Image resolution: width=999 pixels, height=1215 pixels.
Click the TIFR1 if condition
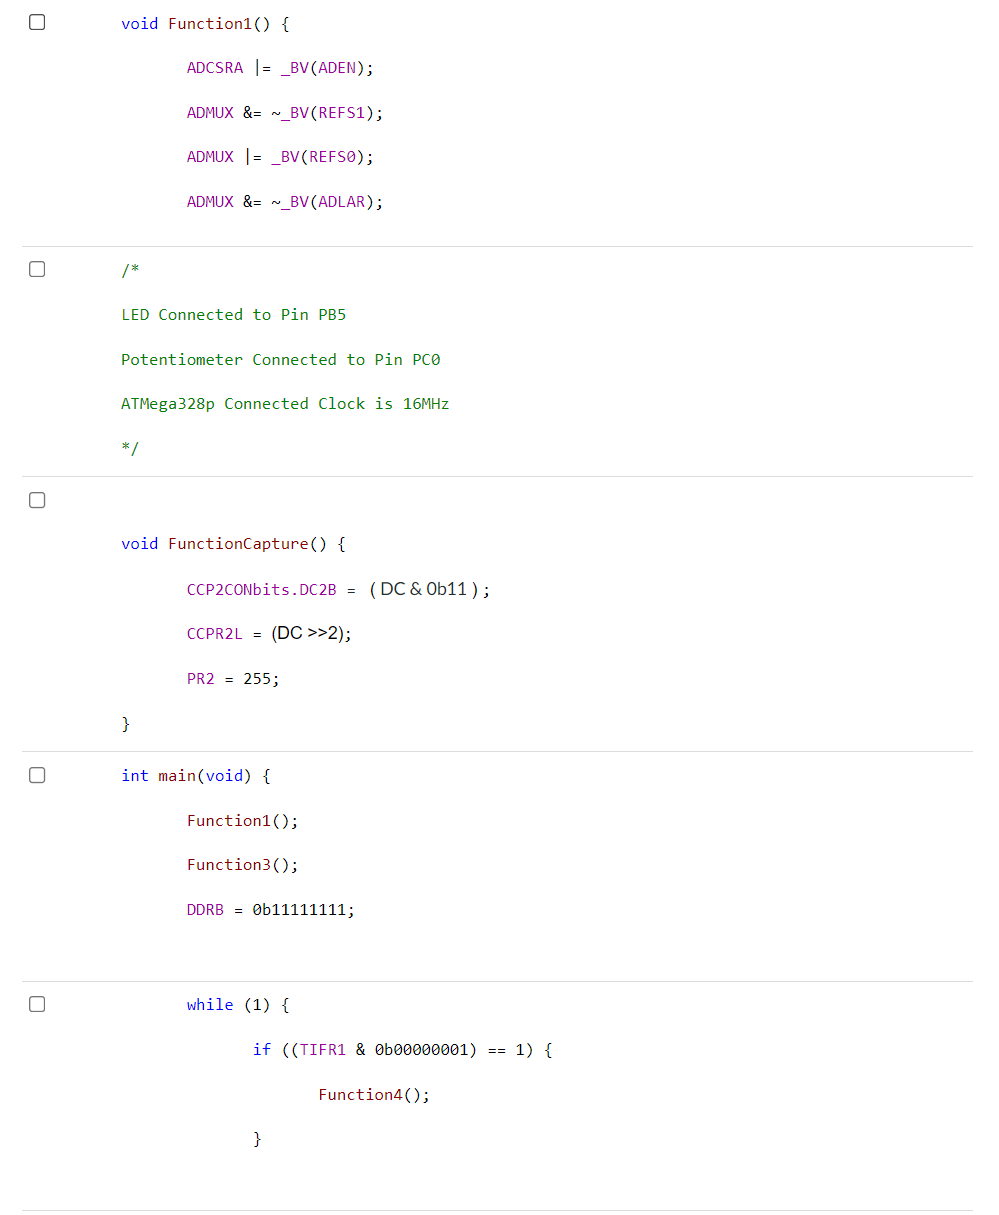[400, 1049]
